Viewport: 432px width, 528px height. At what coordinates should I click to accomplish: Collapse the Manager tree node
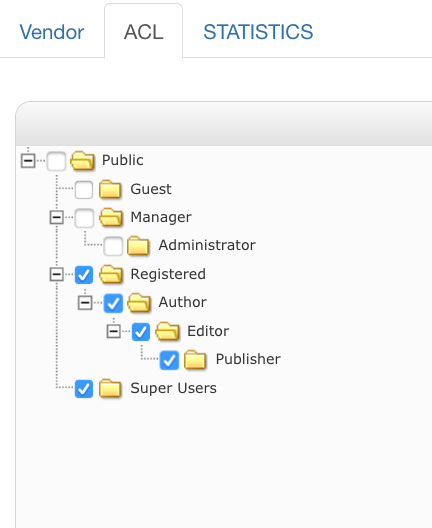(x=57, y=217)
